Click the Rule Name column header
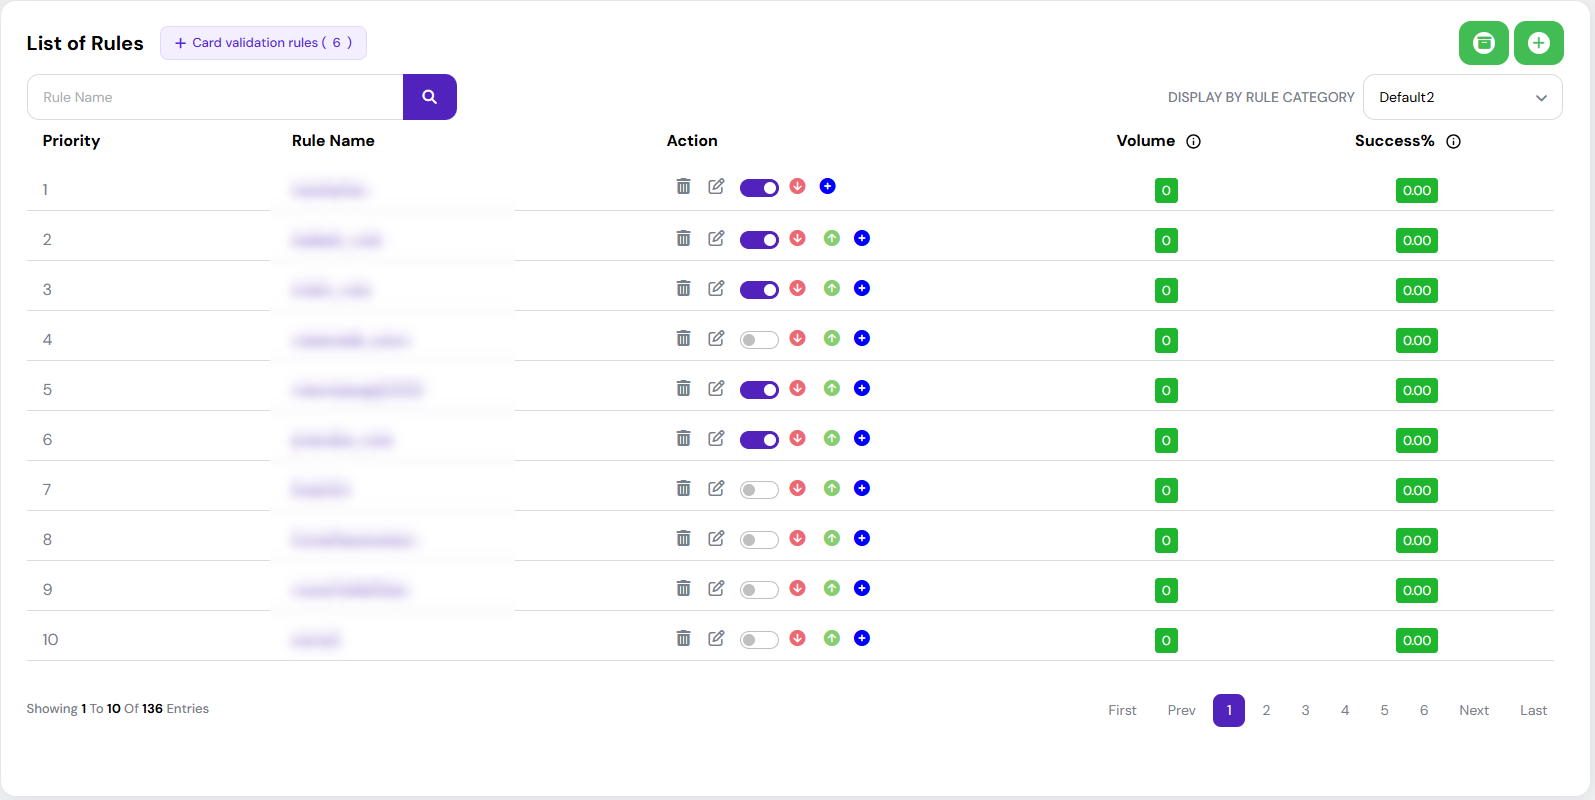This screenshot has height=800, width=1595. (333, 141)
